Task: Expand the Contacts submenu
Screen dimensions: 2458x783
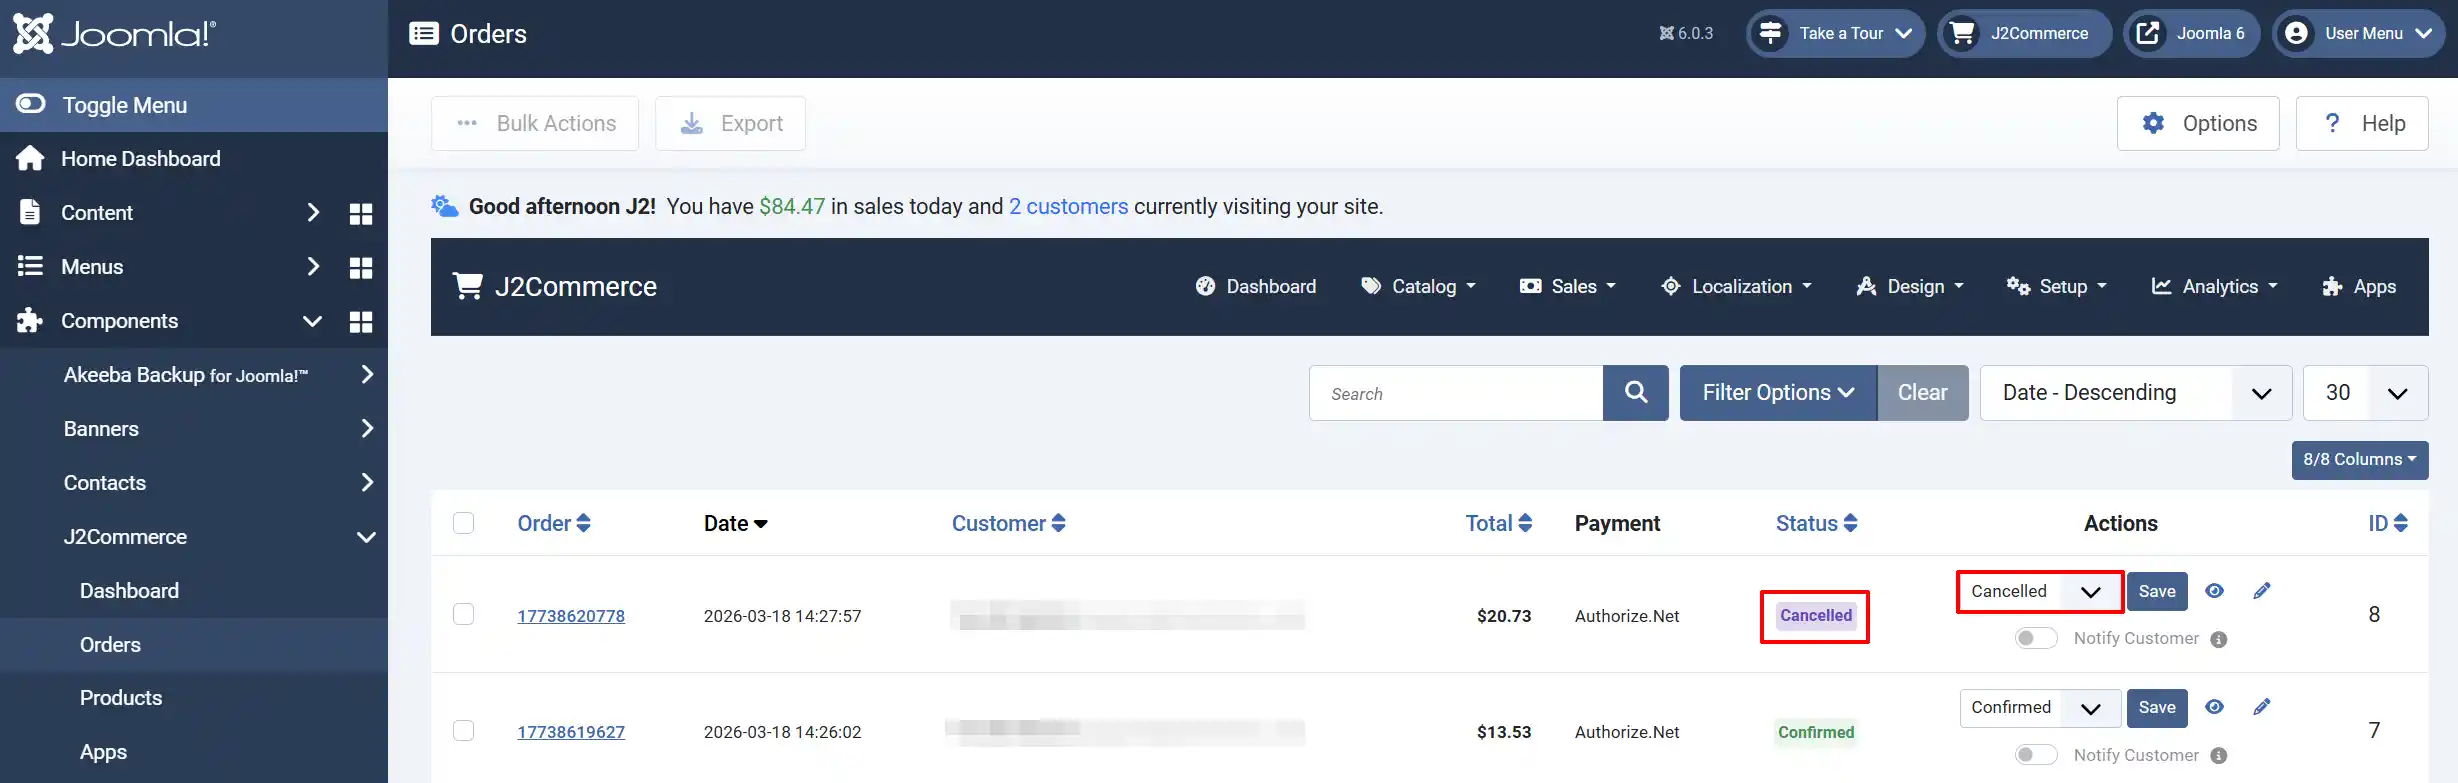Action: point(367,483)
